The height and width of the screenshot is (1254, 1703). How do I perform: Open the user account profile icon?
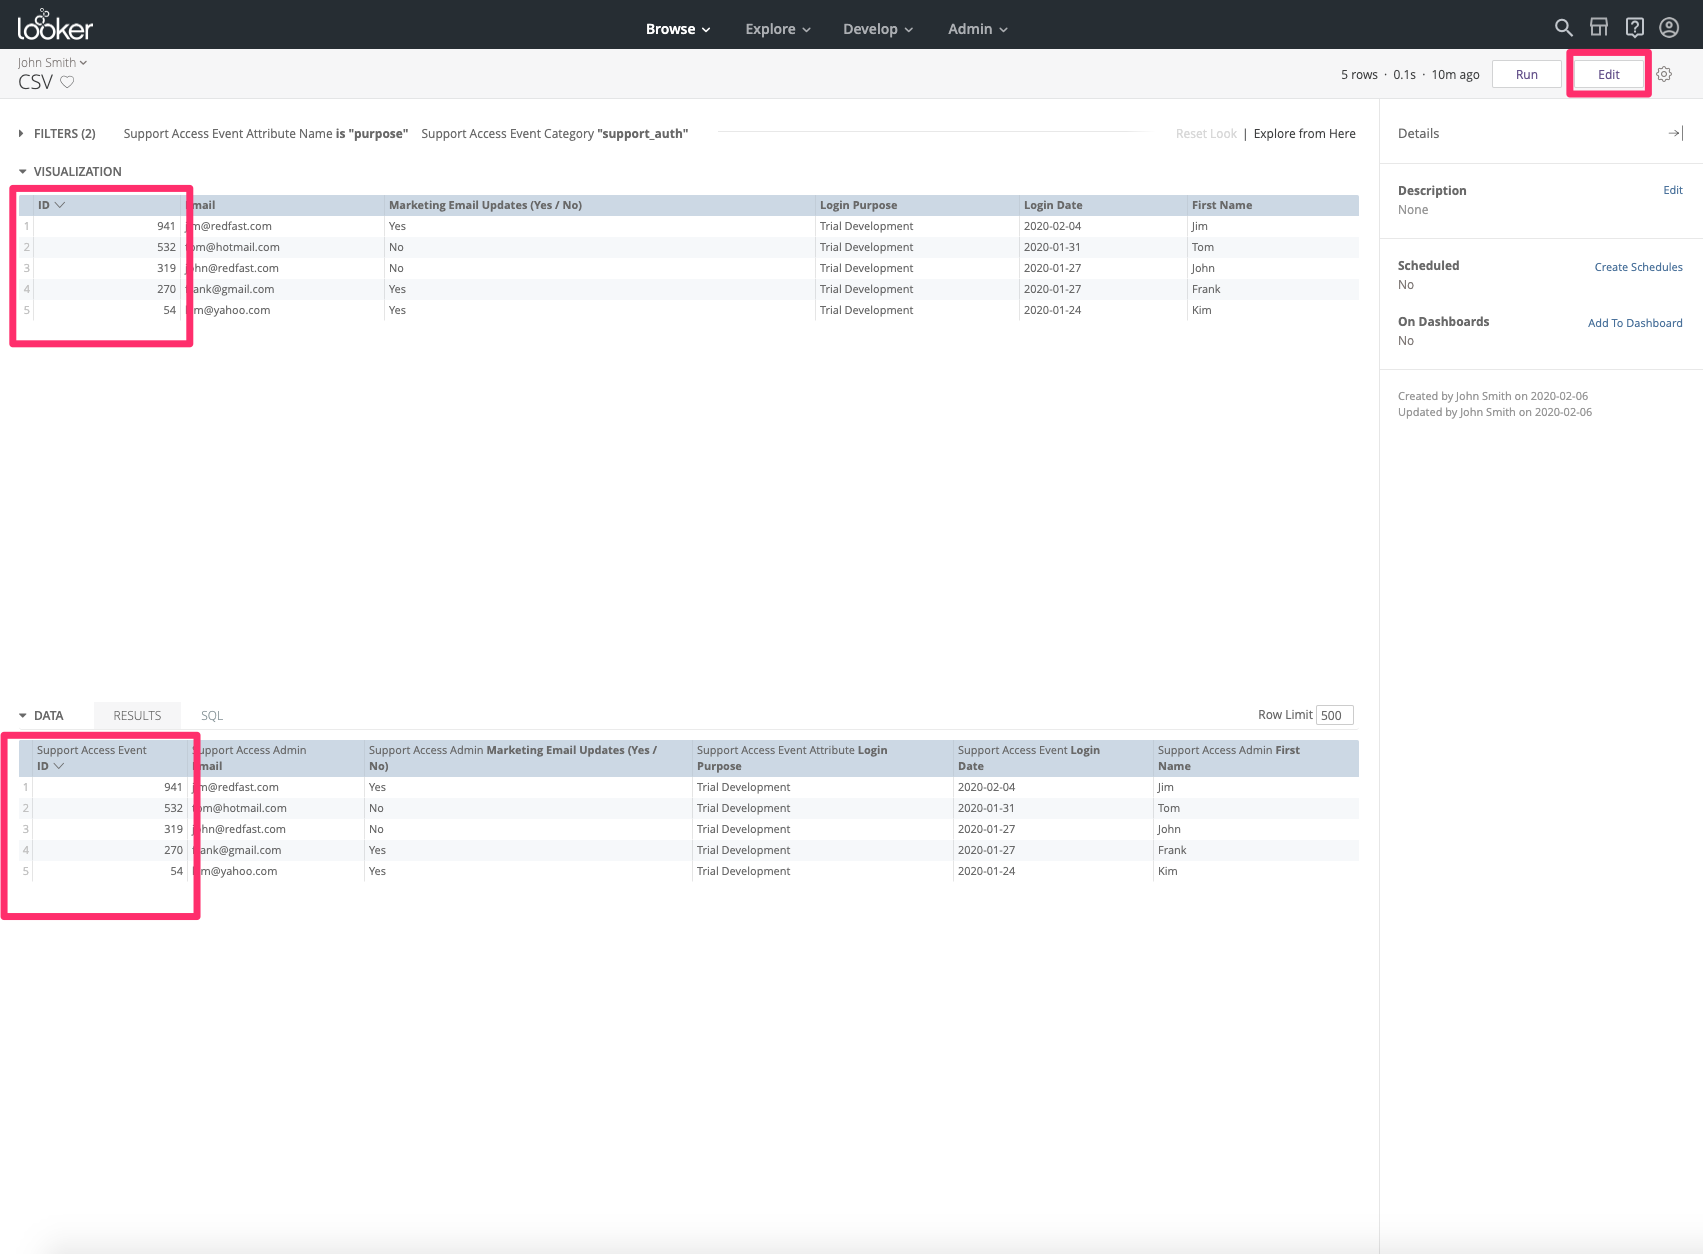click(1669, 28)
